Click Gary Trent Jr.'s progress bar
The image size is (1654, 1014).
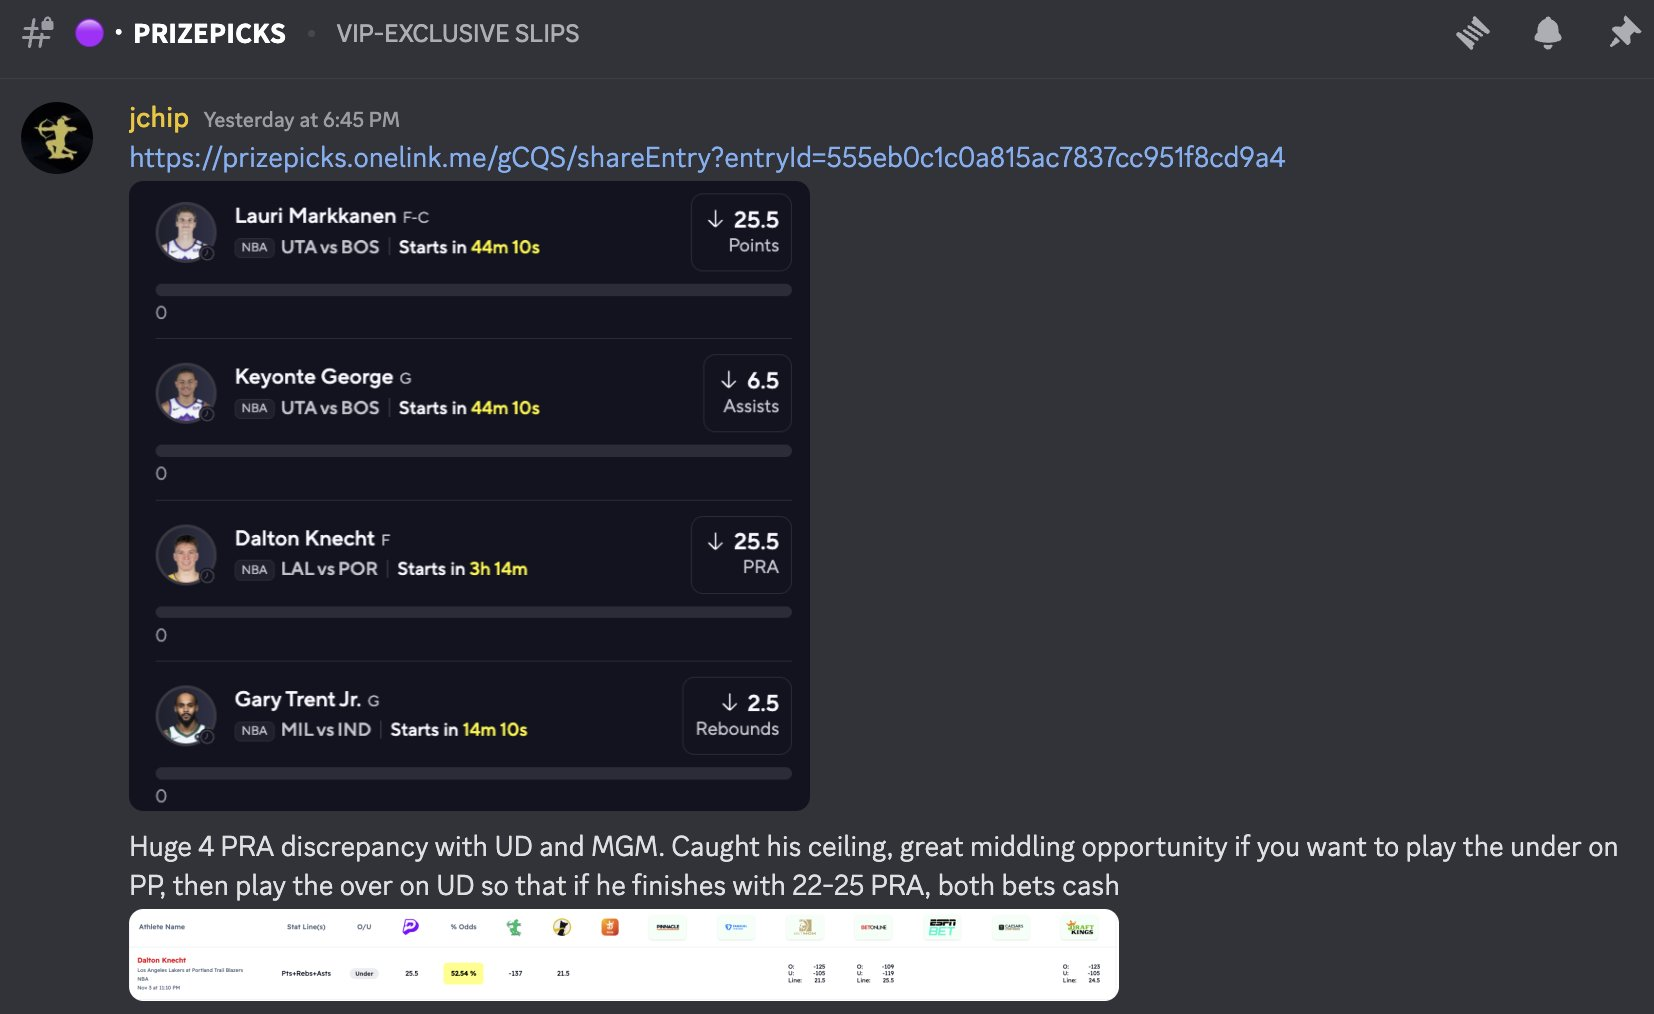click(473, 773)
